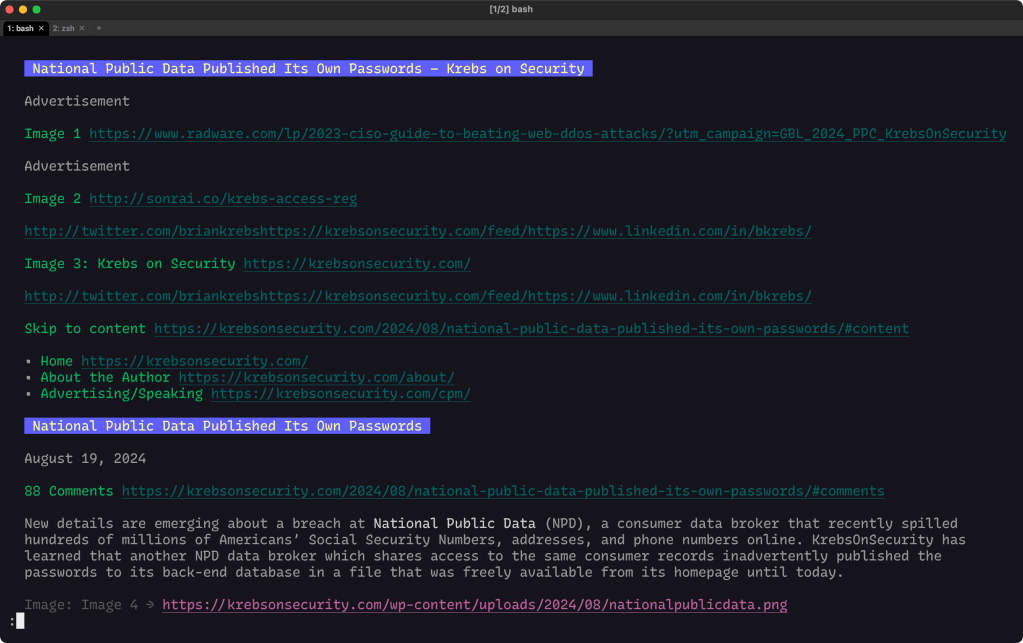Close the zsh tab

82,28
